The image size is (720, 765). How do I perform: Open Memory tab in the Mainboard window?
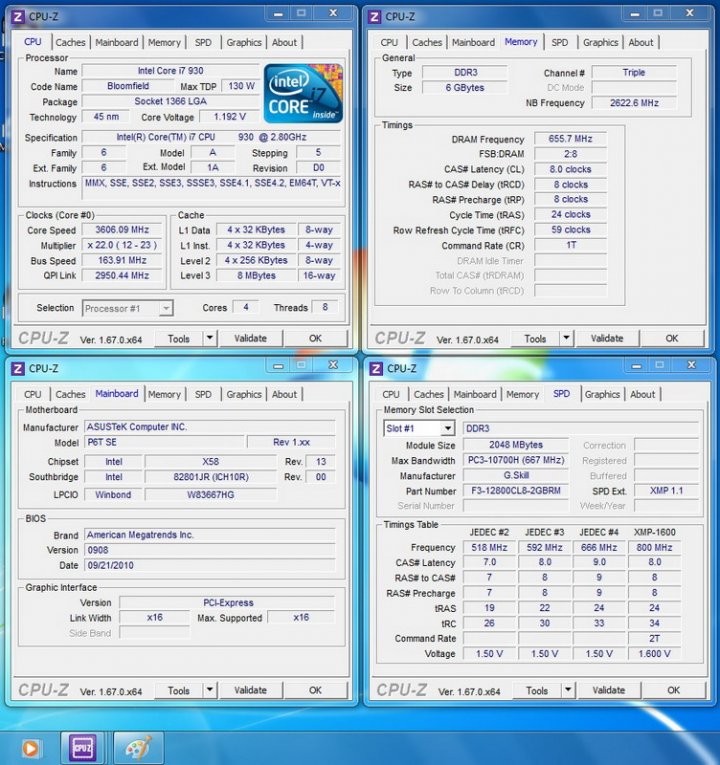(164, 394)
